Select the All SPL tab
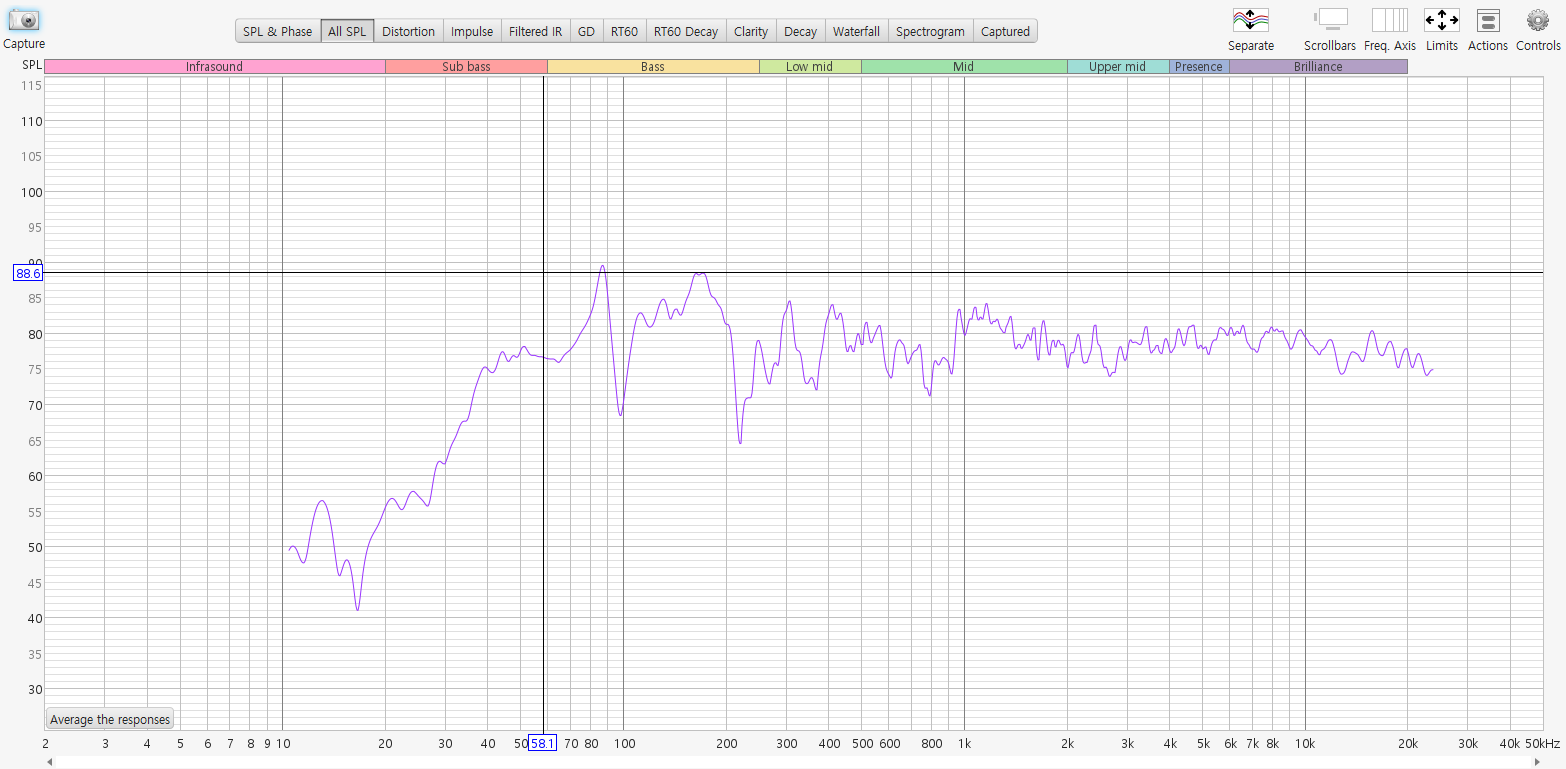This screenshot has height=769, width=1566. pyautogui.click(x=347, y=31)
